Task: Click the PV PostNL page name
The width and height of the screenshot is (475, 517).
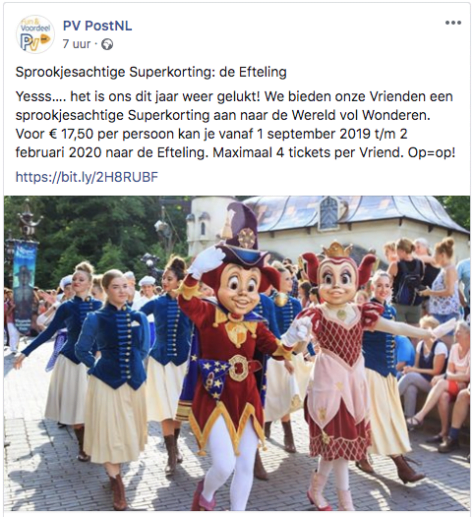Action: click(x=97, y=26)
